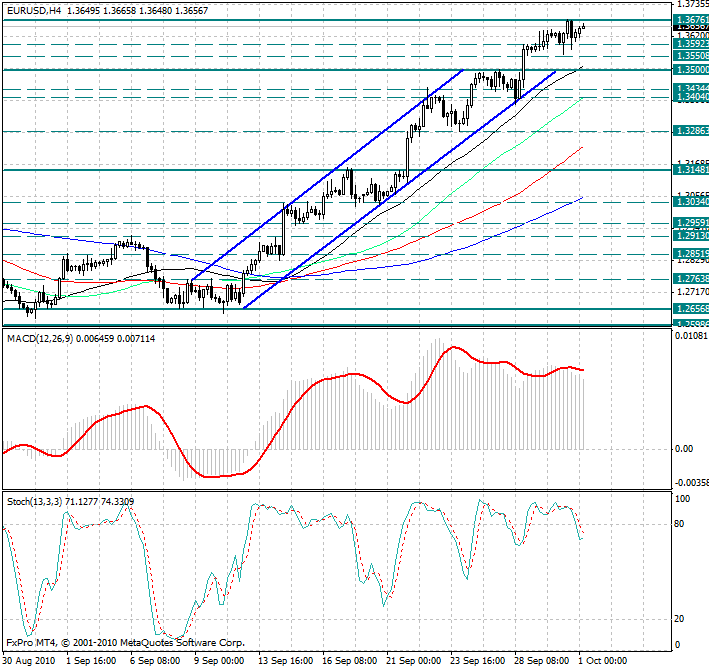709x668 pixels.
Task: Select the 1.3286 price level label
Action: click(x=691, y=131)
